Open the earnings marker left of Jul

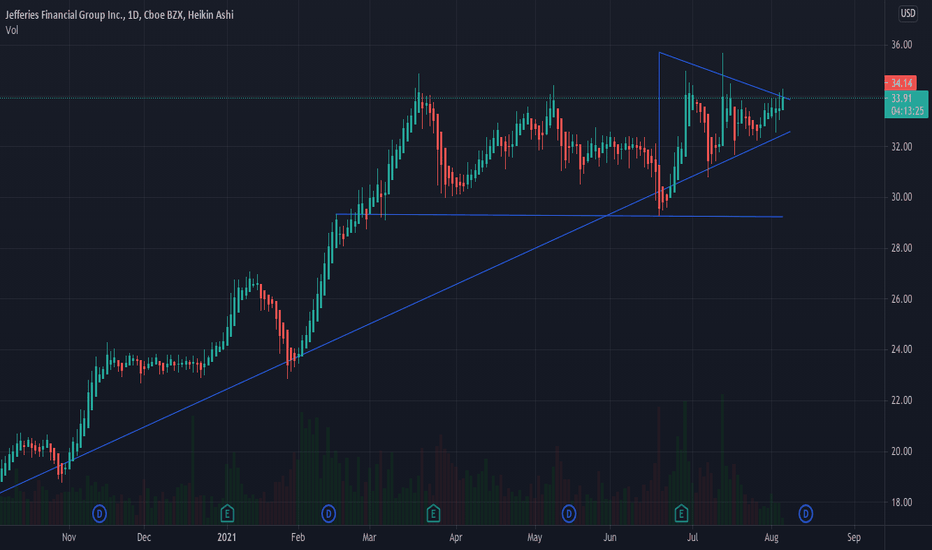tap(681, 513)
